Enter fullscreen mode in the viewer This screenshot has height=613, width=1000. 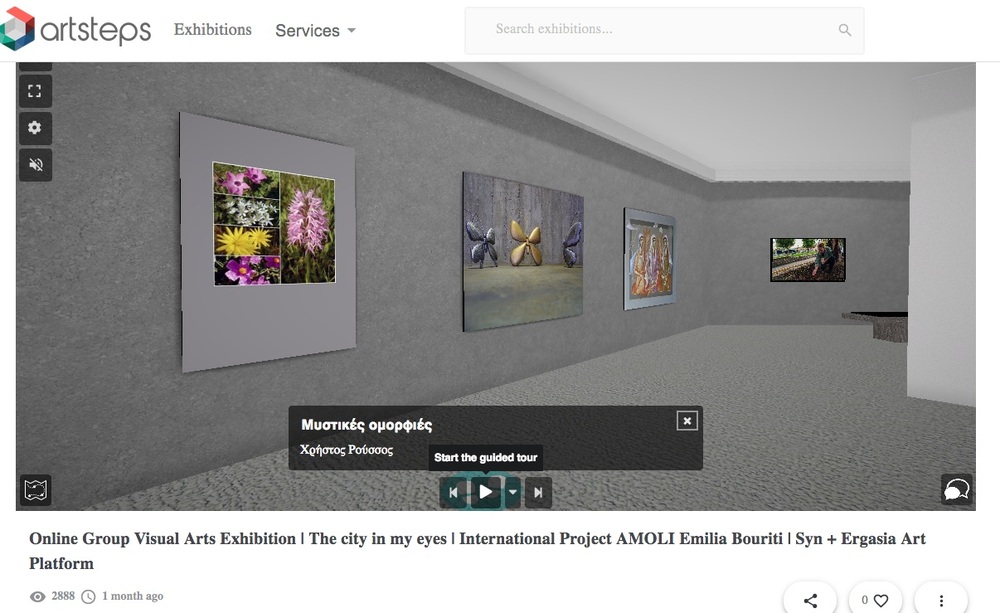(x=35, y=91)
